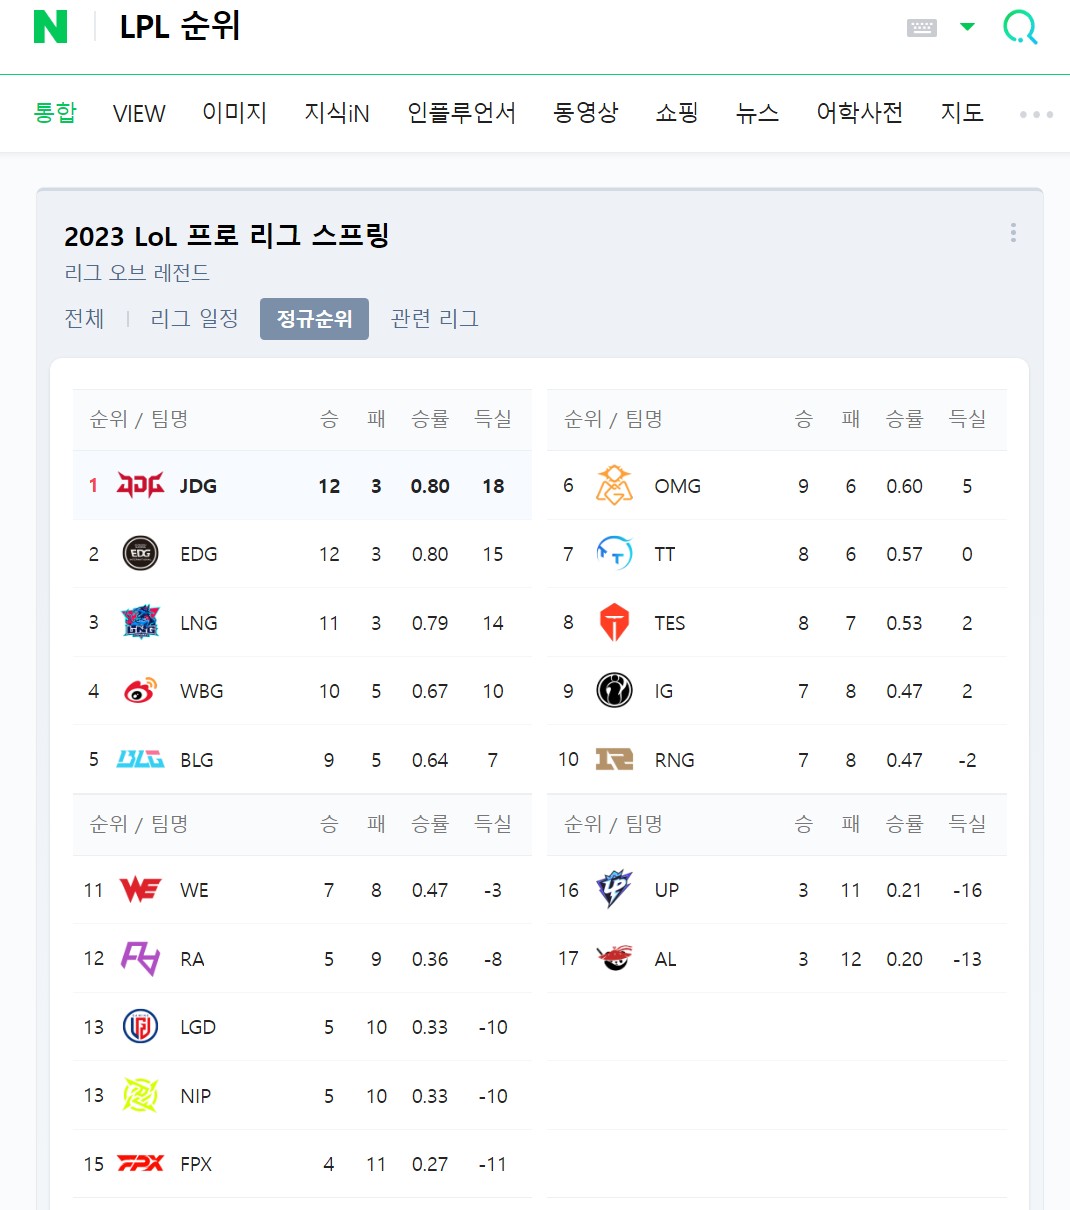1070x1210 pixels.
Task: Click the EDG team logo
Action: (140, 554)
